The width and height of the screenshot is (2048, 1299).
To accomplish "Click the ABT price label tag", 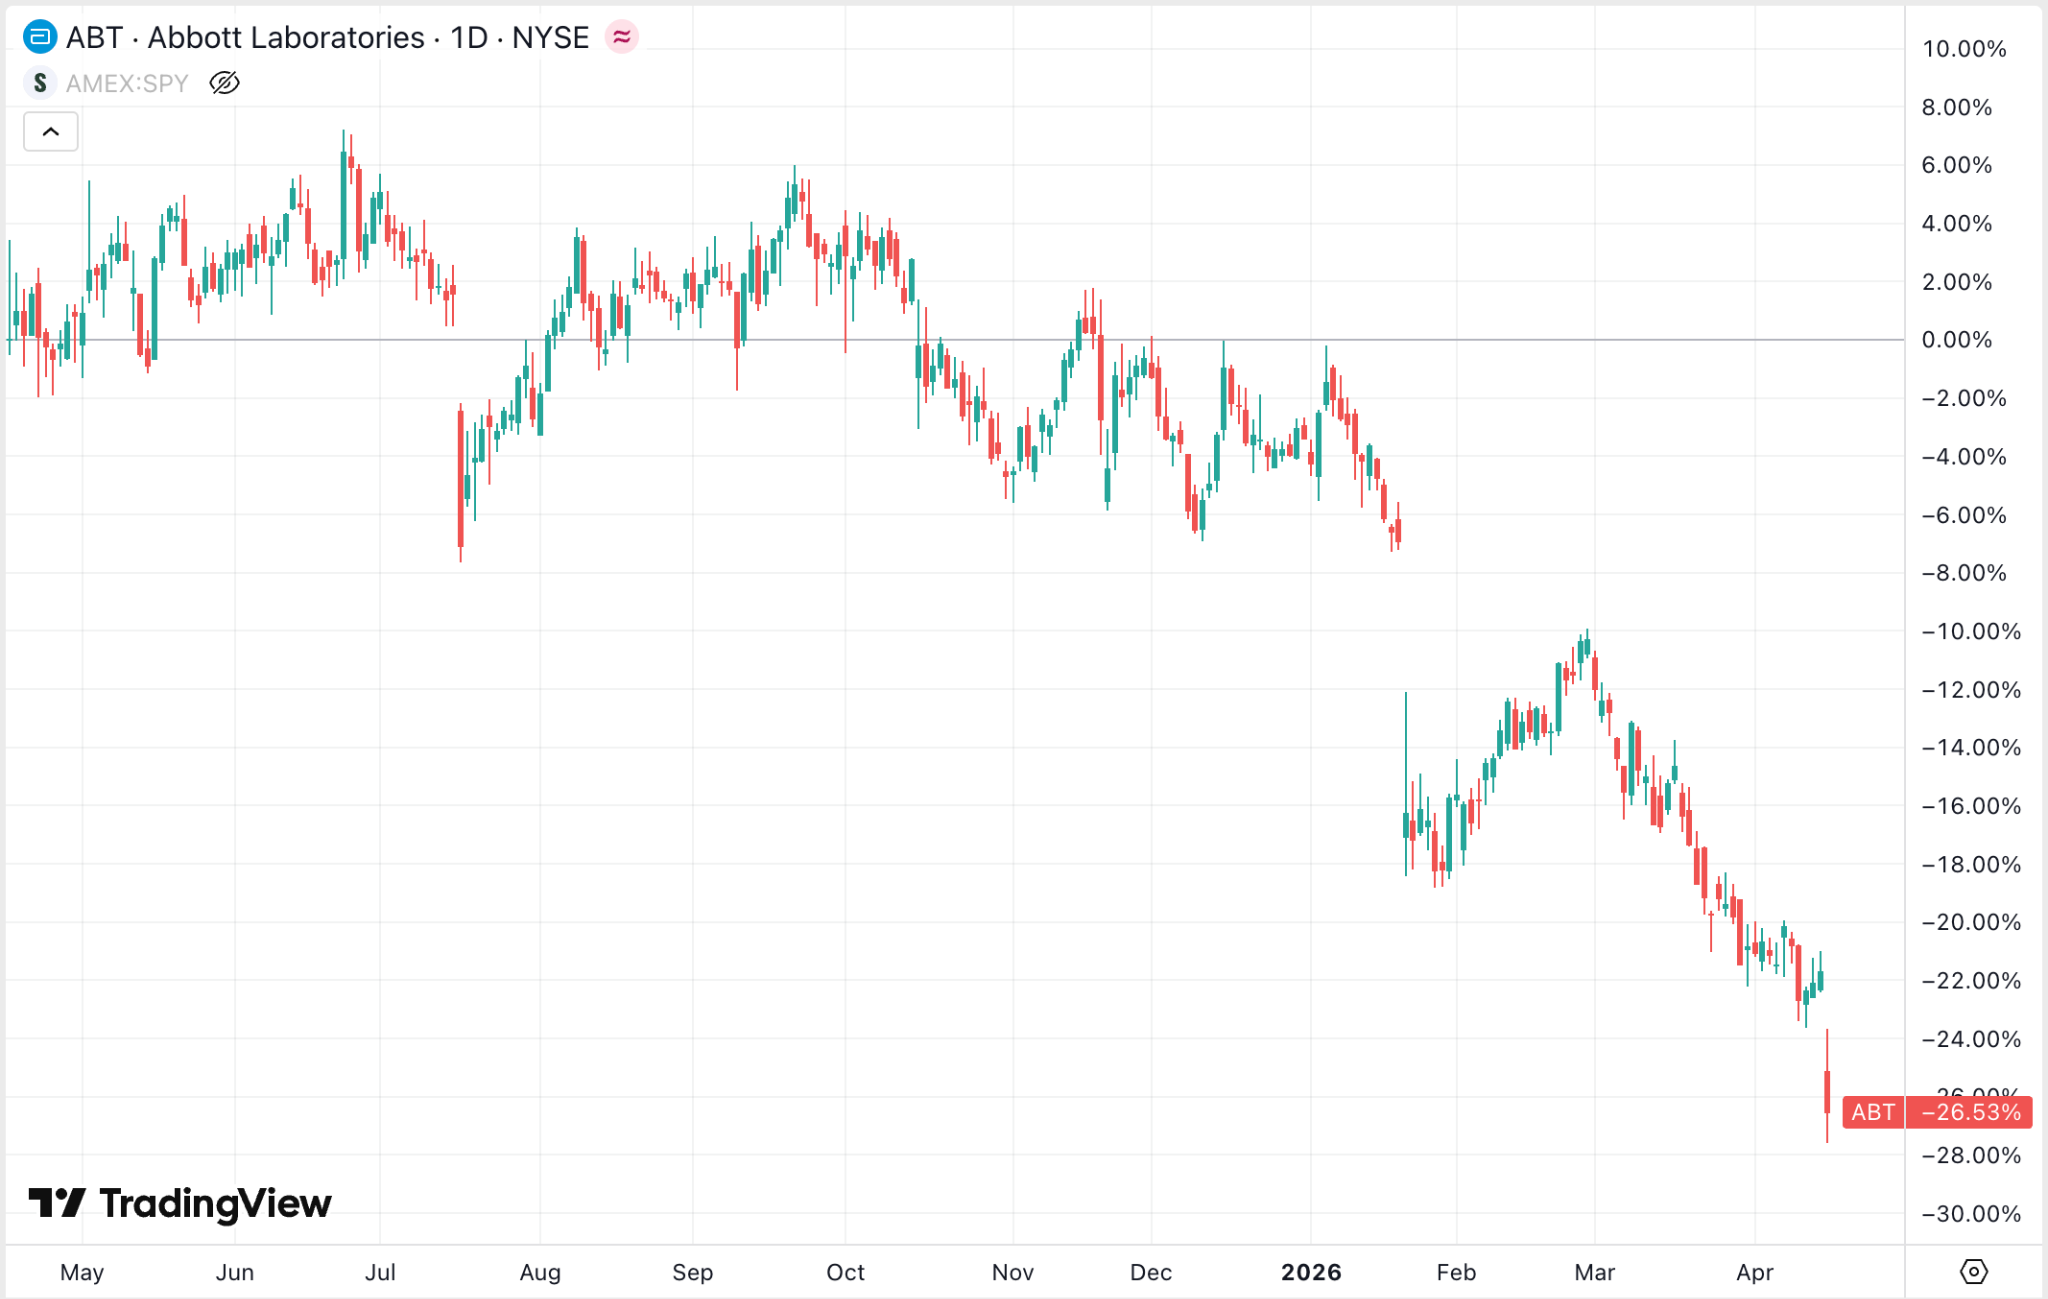I will [x=1872, y=1112].
